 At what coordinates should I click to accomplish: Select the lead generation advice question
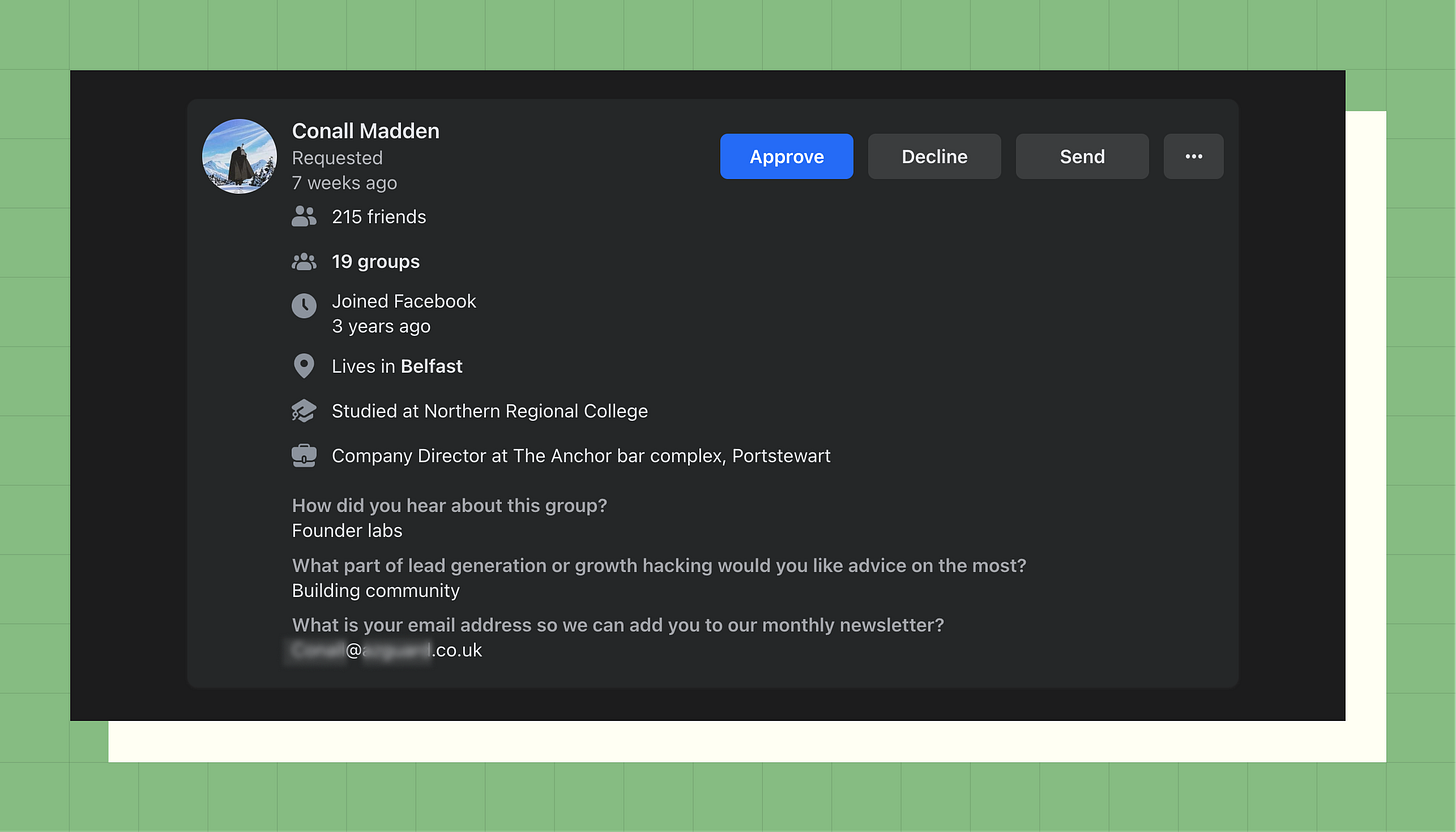point(659,565)
